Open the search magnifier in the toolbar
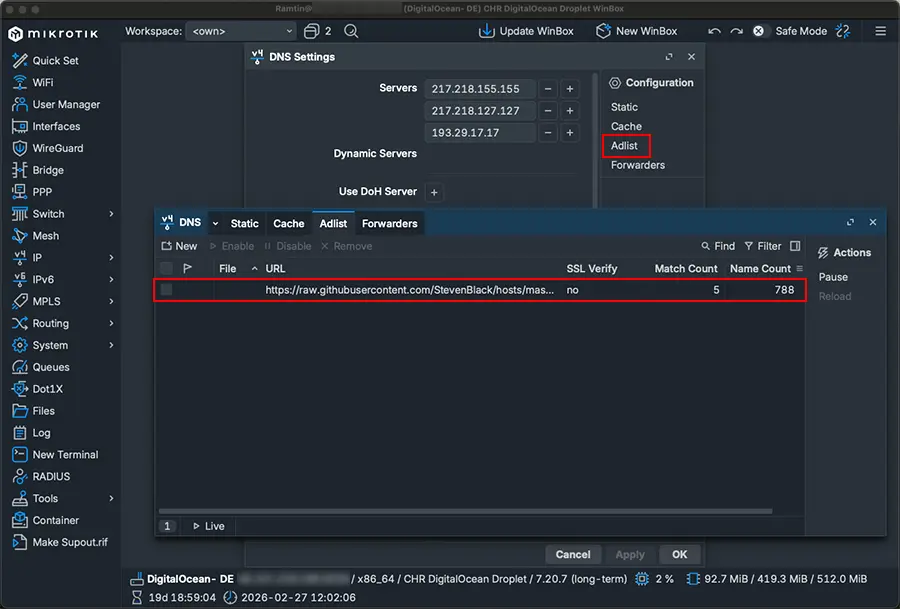This screenshot has height=609, width=900. 351,31
